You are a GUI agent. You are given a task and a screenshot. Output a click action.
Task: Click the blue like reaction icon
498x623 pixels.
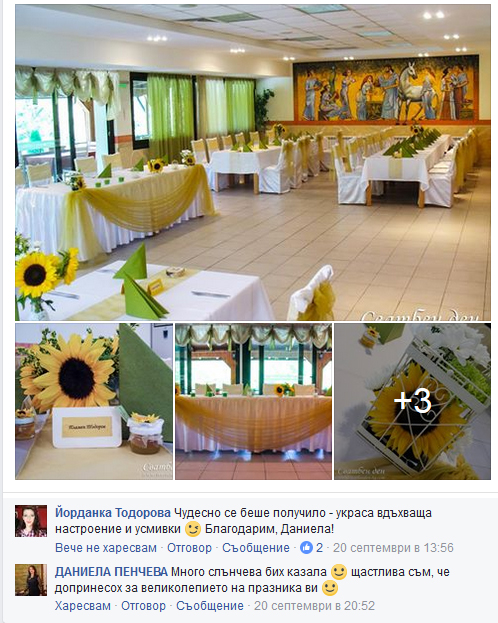point(306,548)
